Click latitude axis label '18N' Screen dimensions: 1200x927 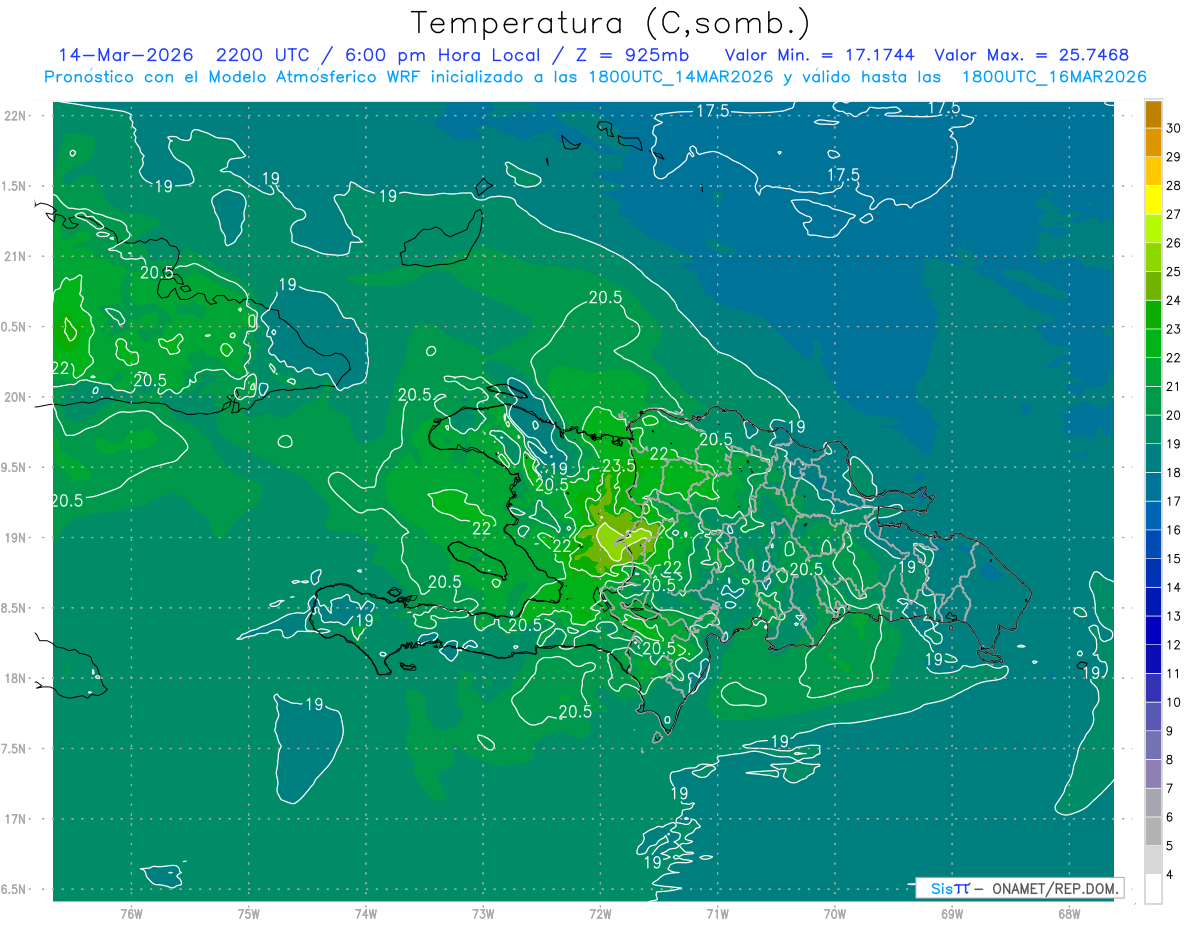(x=15, y=678)
